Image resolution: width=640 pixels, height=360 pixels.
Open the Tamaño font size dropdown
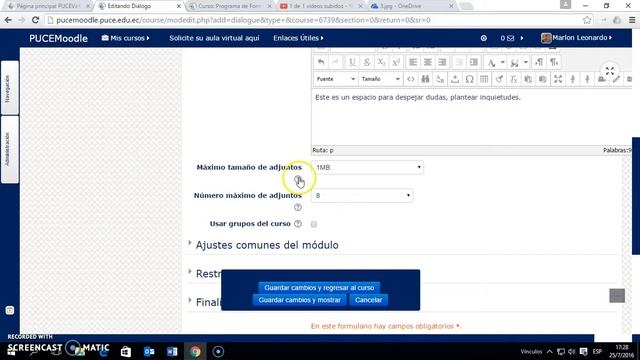[380, 79]
